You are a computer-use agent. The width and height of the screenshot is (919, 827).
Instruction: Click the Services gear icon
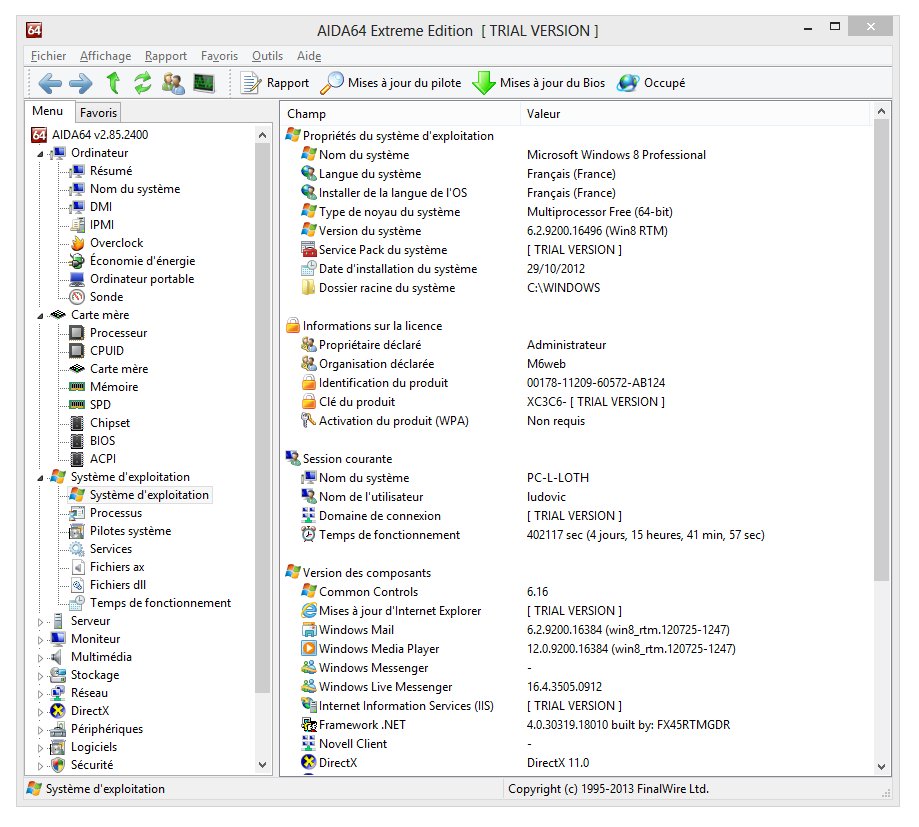pyautogui.click(x=77, y=549)
